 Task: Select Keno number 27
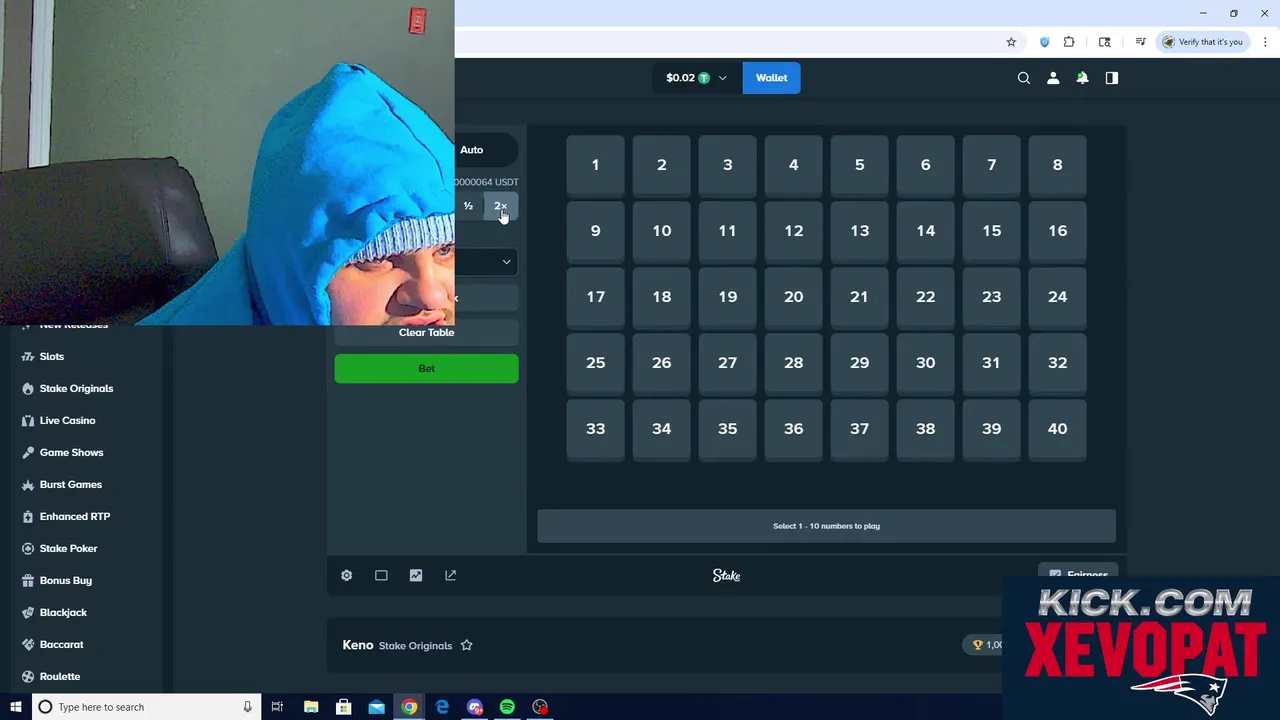click(x=727, y=363)
